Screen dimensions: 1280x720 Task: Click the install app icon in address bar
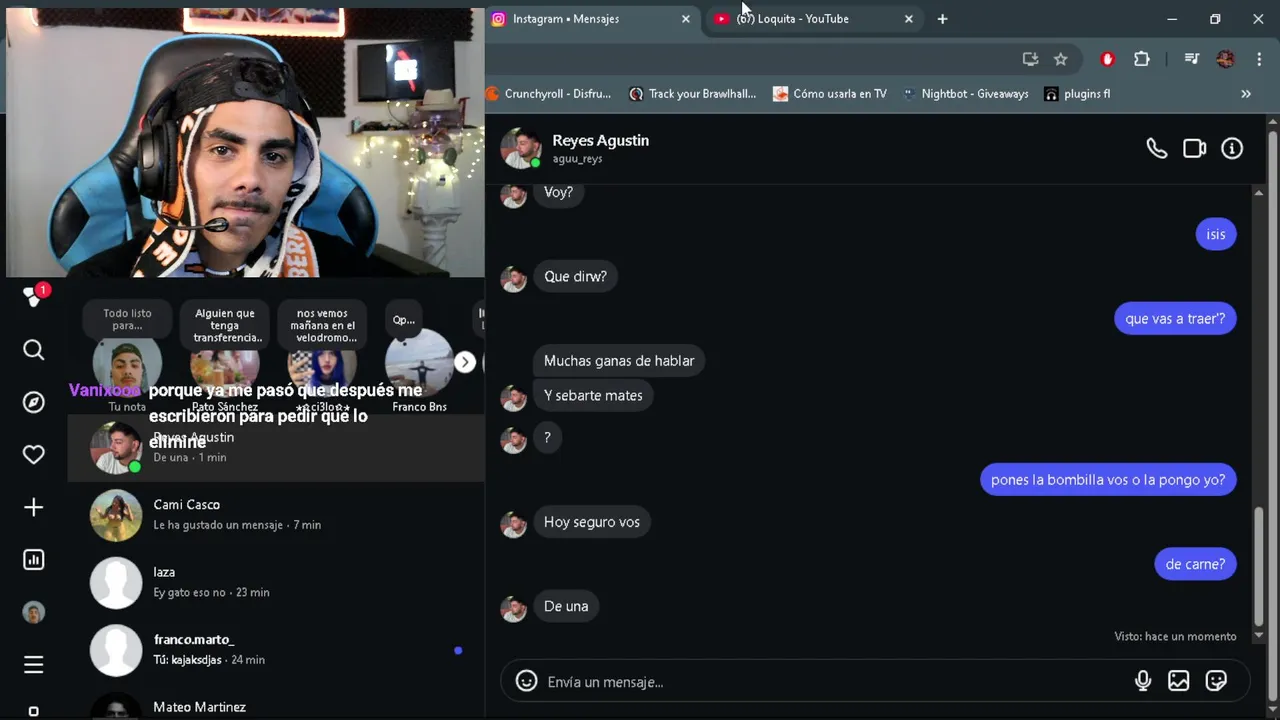1030,59
